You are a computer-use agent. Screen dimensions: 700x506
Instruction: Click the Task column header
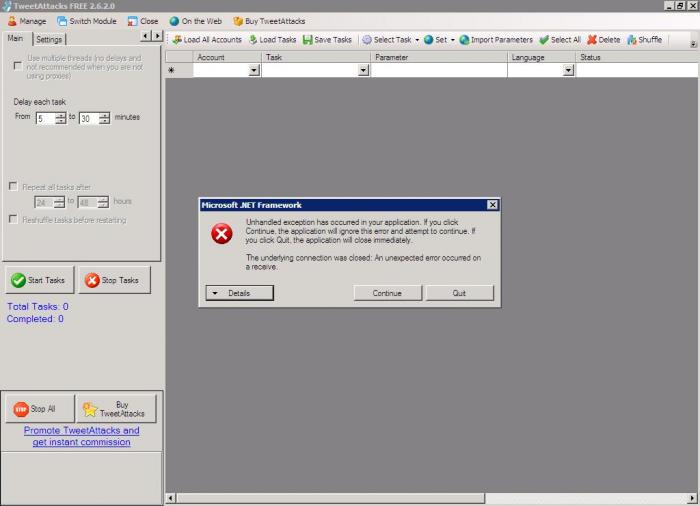pyautogui.click(x=316, y=57)
